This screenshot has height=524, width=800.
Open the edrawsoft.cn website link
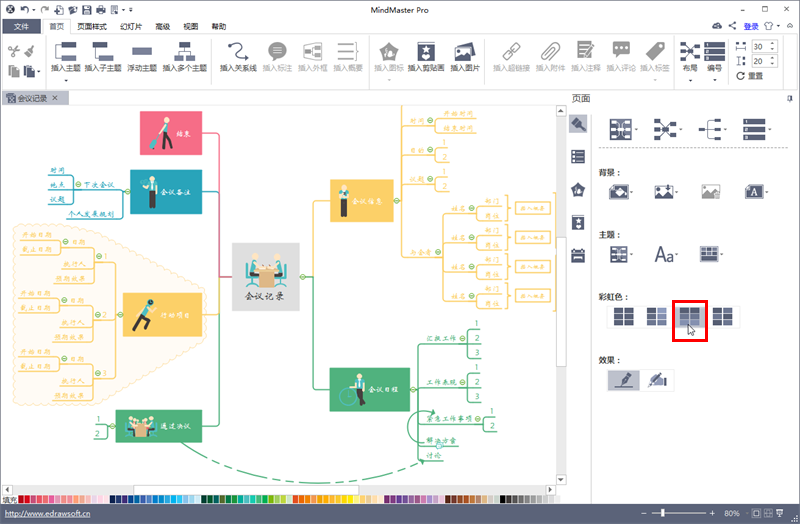pyautogui.click(x=47, y=514)
